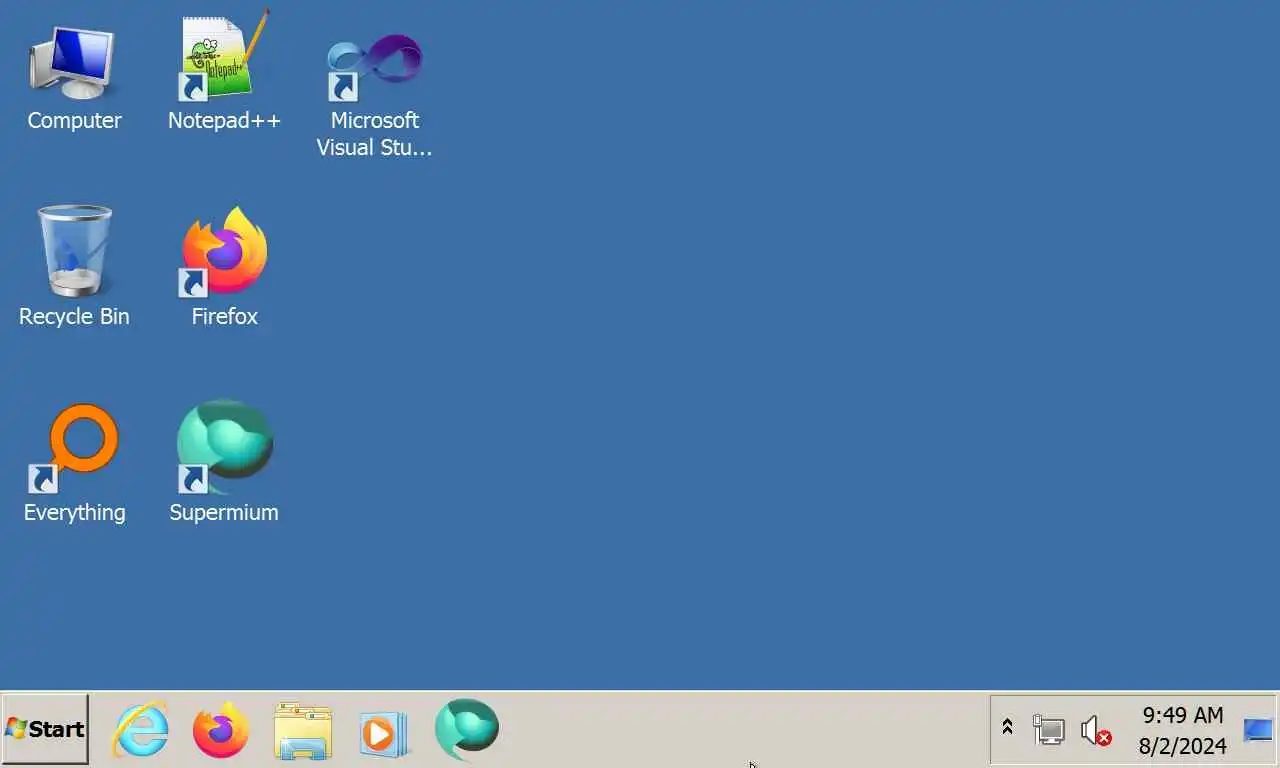This screenshot has width=1280, height=768.
Task: Open the network status tray icon
Action: click(1048, 729)
